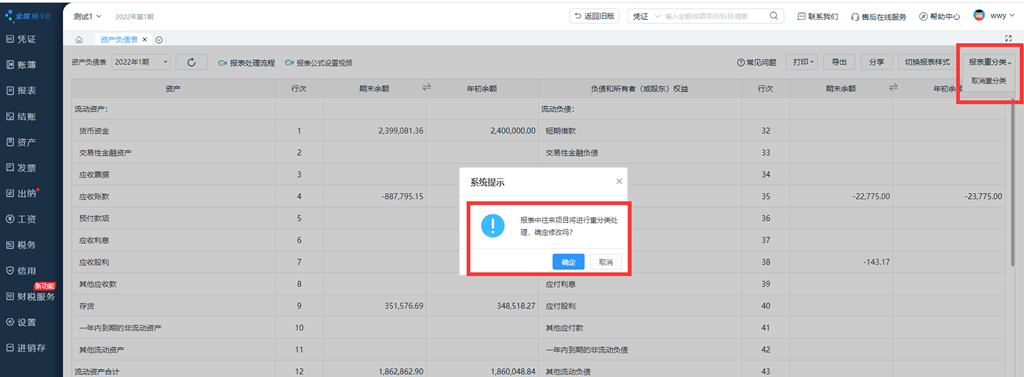Open the 结账 module in sidebar

point(21,116)
